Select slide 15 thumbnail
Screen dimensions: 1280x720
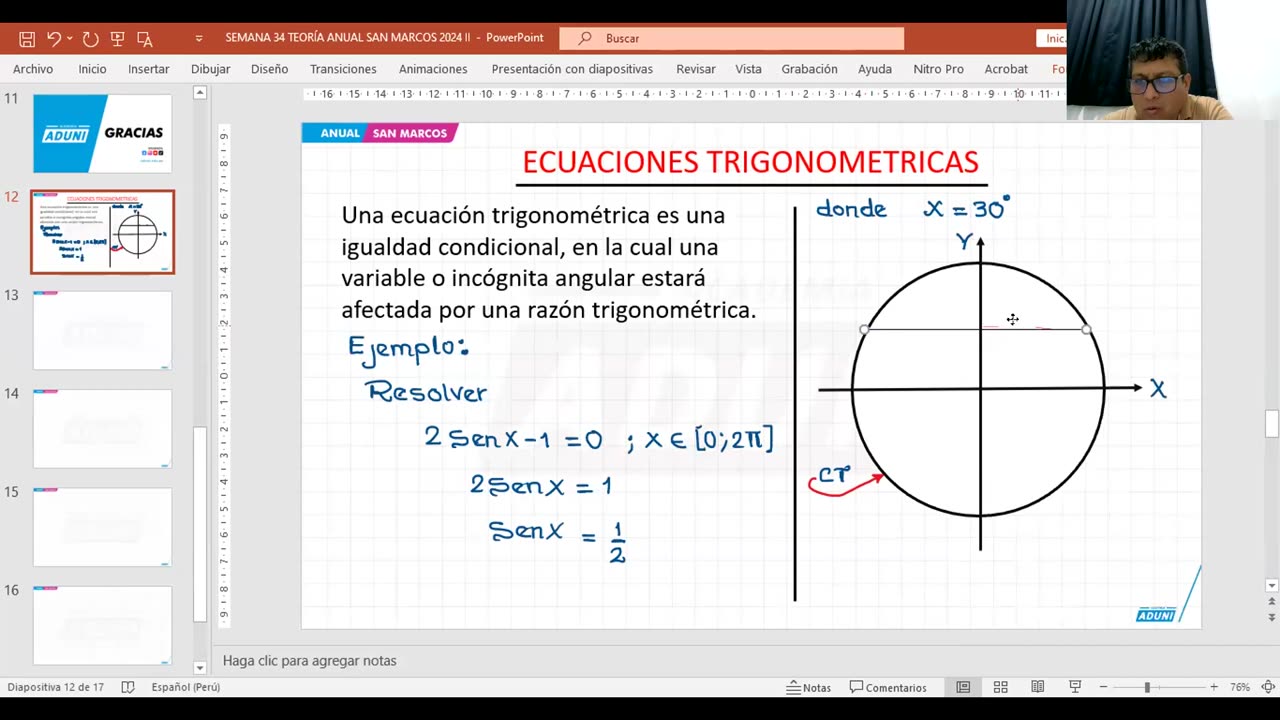[x=102, y=527]
